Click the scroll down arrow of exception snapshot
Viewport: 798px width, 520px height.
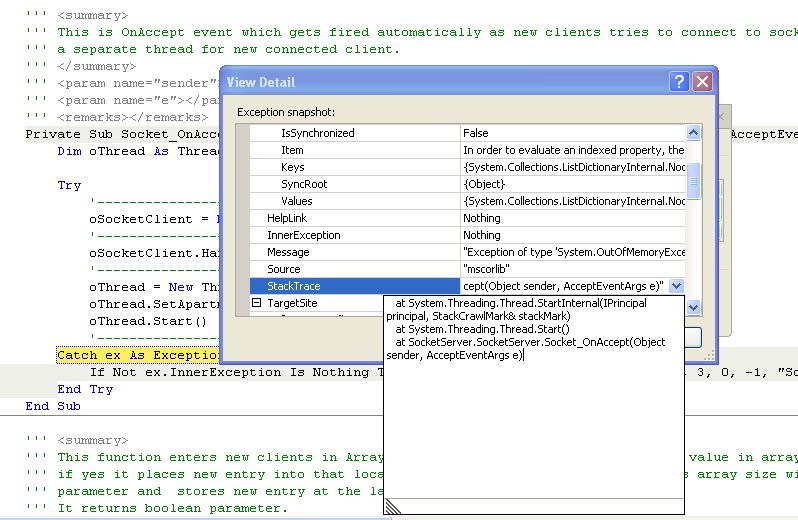coord(693,307)
